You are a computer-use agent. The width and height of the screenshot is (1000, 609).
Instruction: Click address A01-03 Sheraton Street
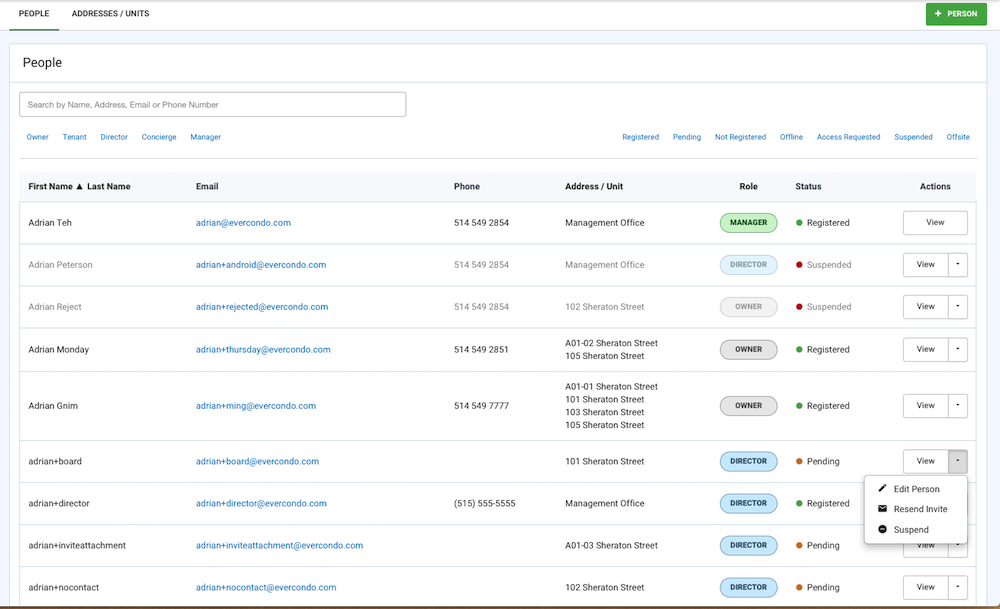coord(611,545)
